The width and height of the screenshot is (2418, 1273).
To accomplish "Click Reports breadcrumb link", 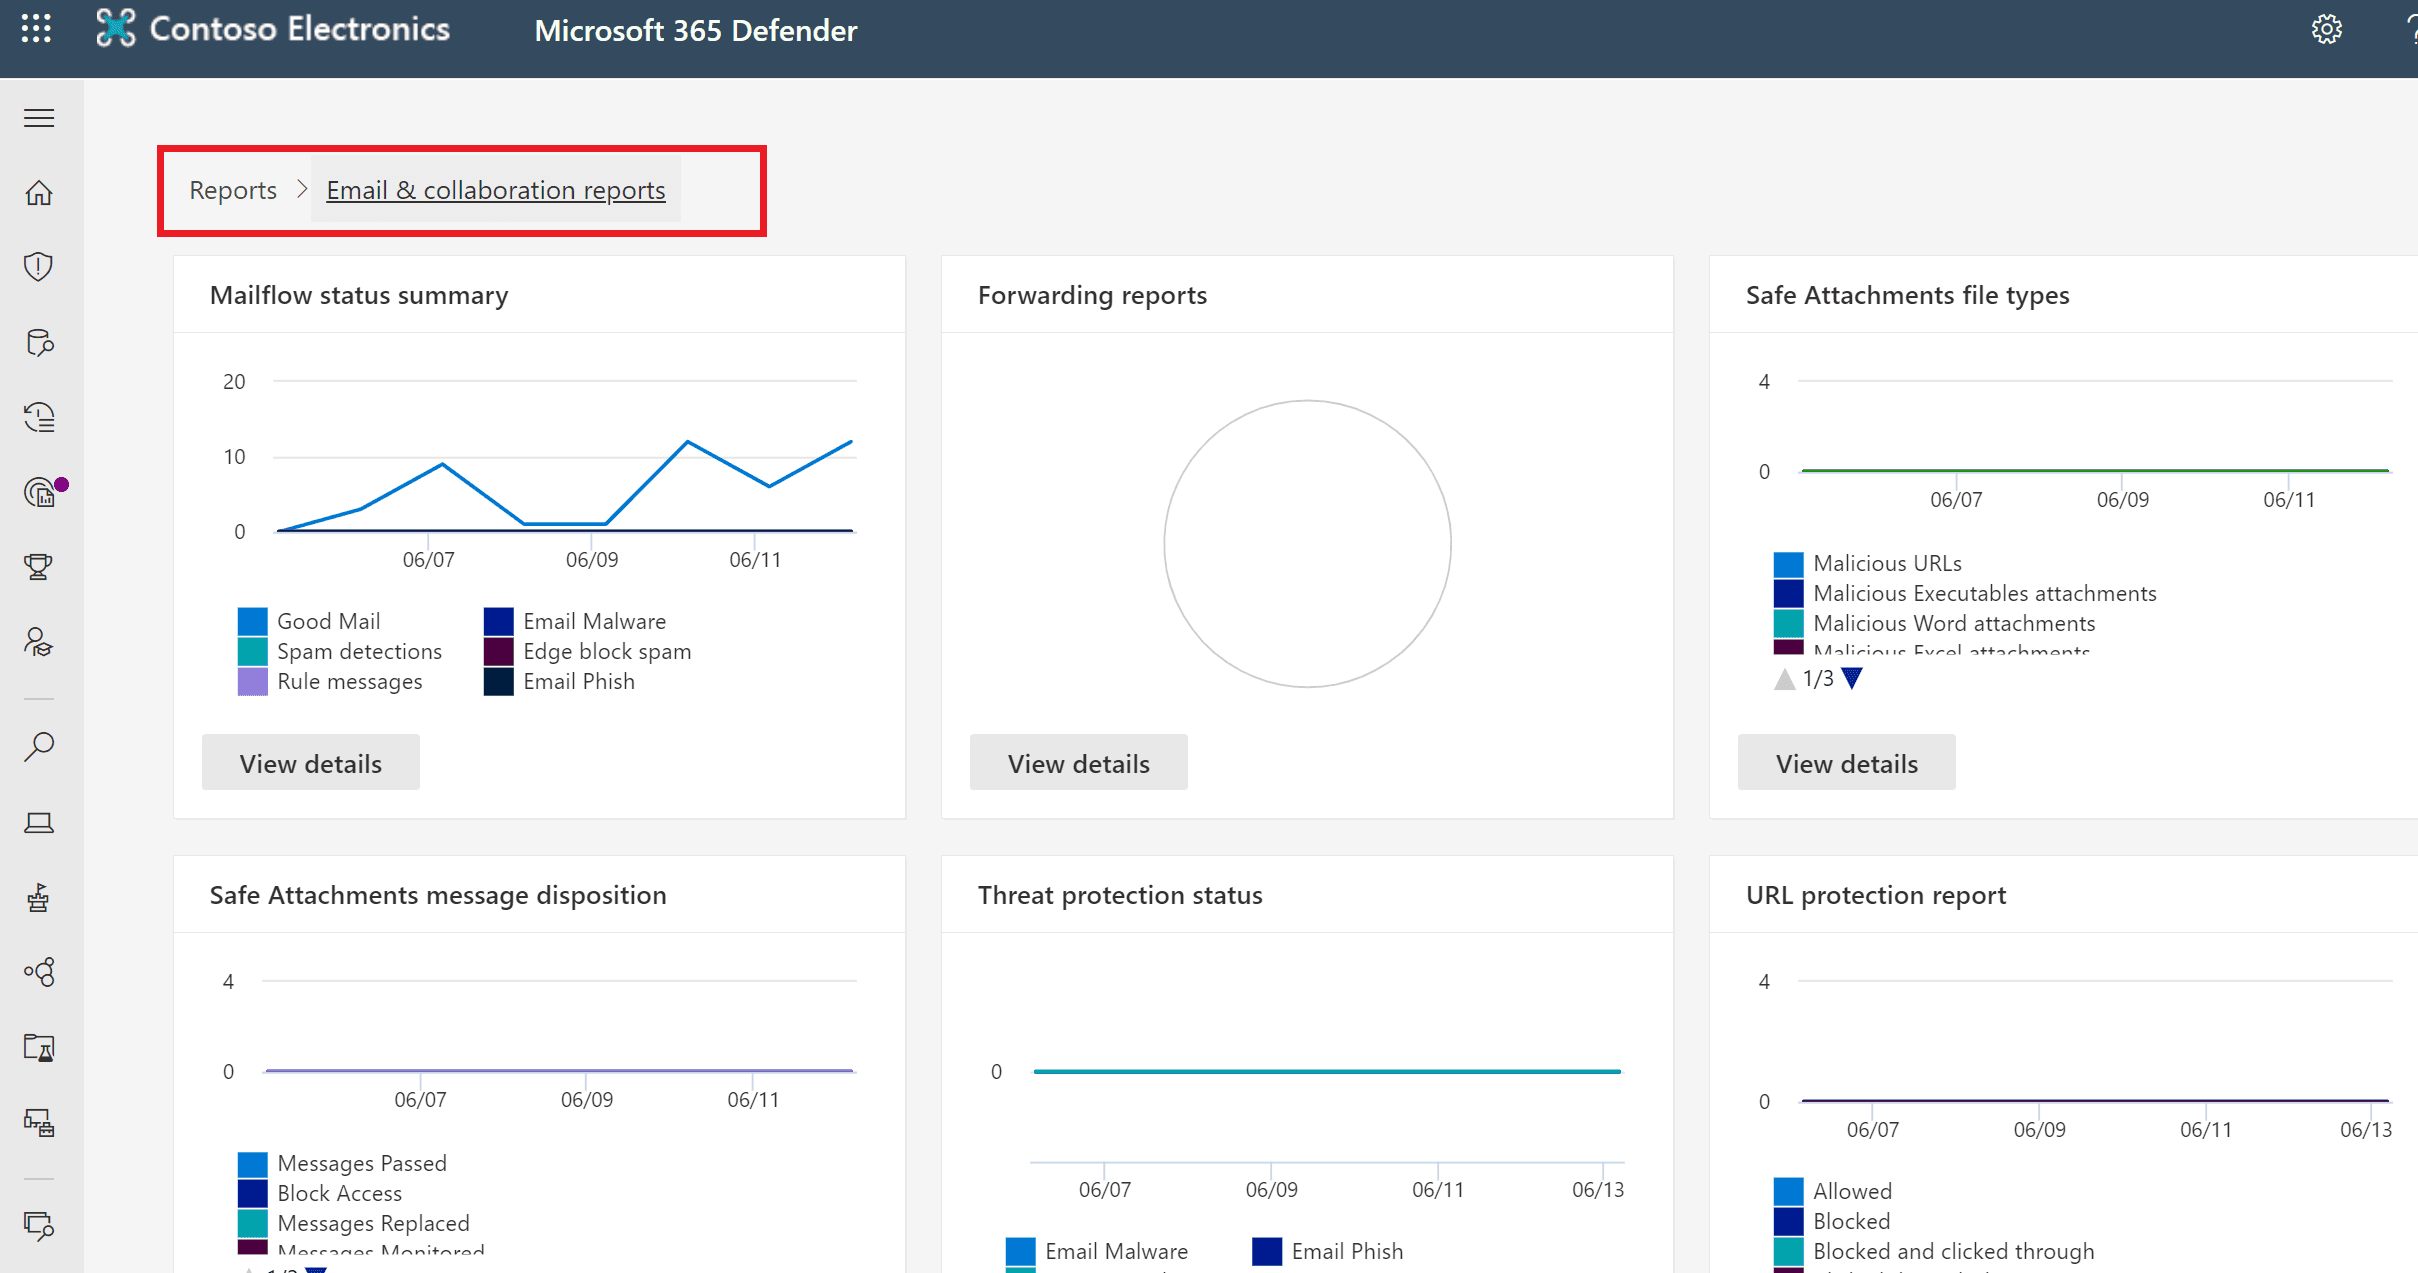I will (233, 190).
